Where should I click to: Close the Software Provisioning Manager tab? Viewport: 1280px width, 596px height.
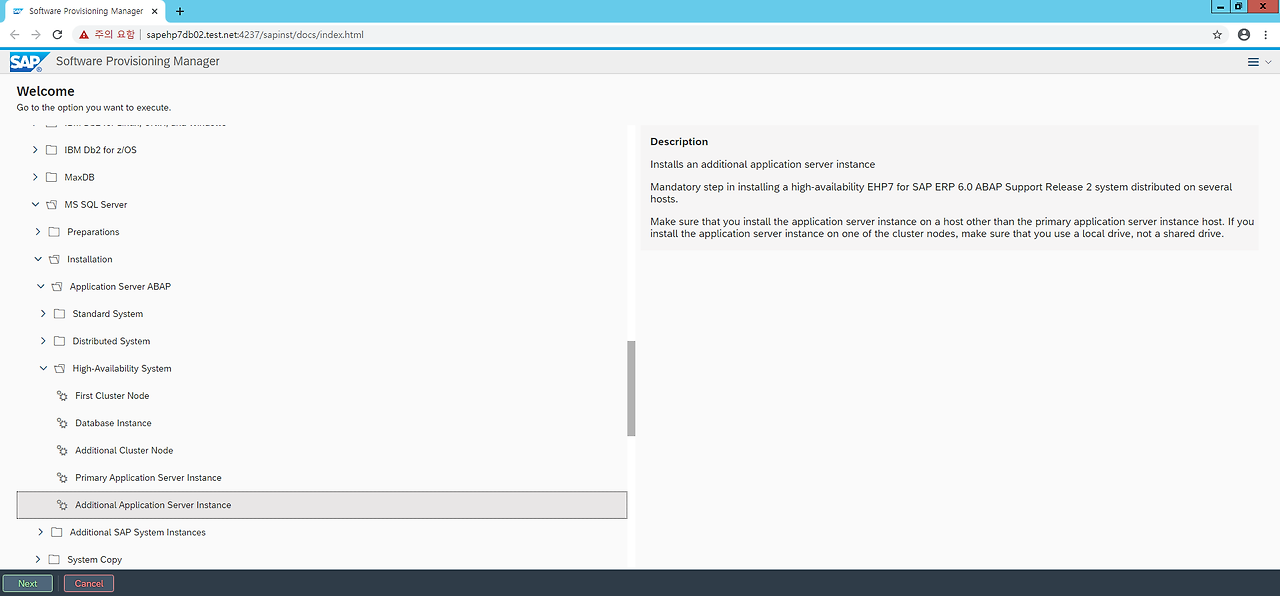tap(153, 11)
